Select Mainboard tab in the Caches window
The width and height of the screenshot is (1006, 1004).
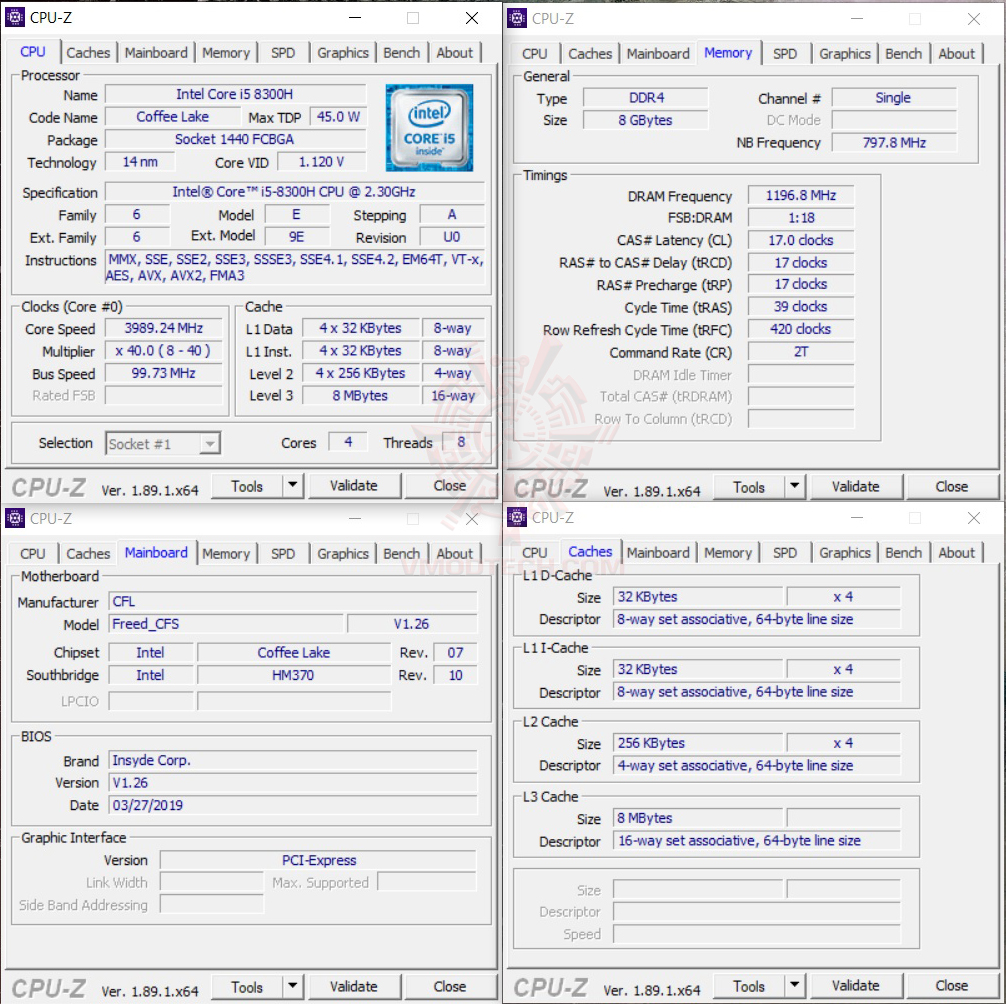click(658, 553)
